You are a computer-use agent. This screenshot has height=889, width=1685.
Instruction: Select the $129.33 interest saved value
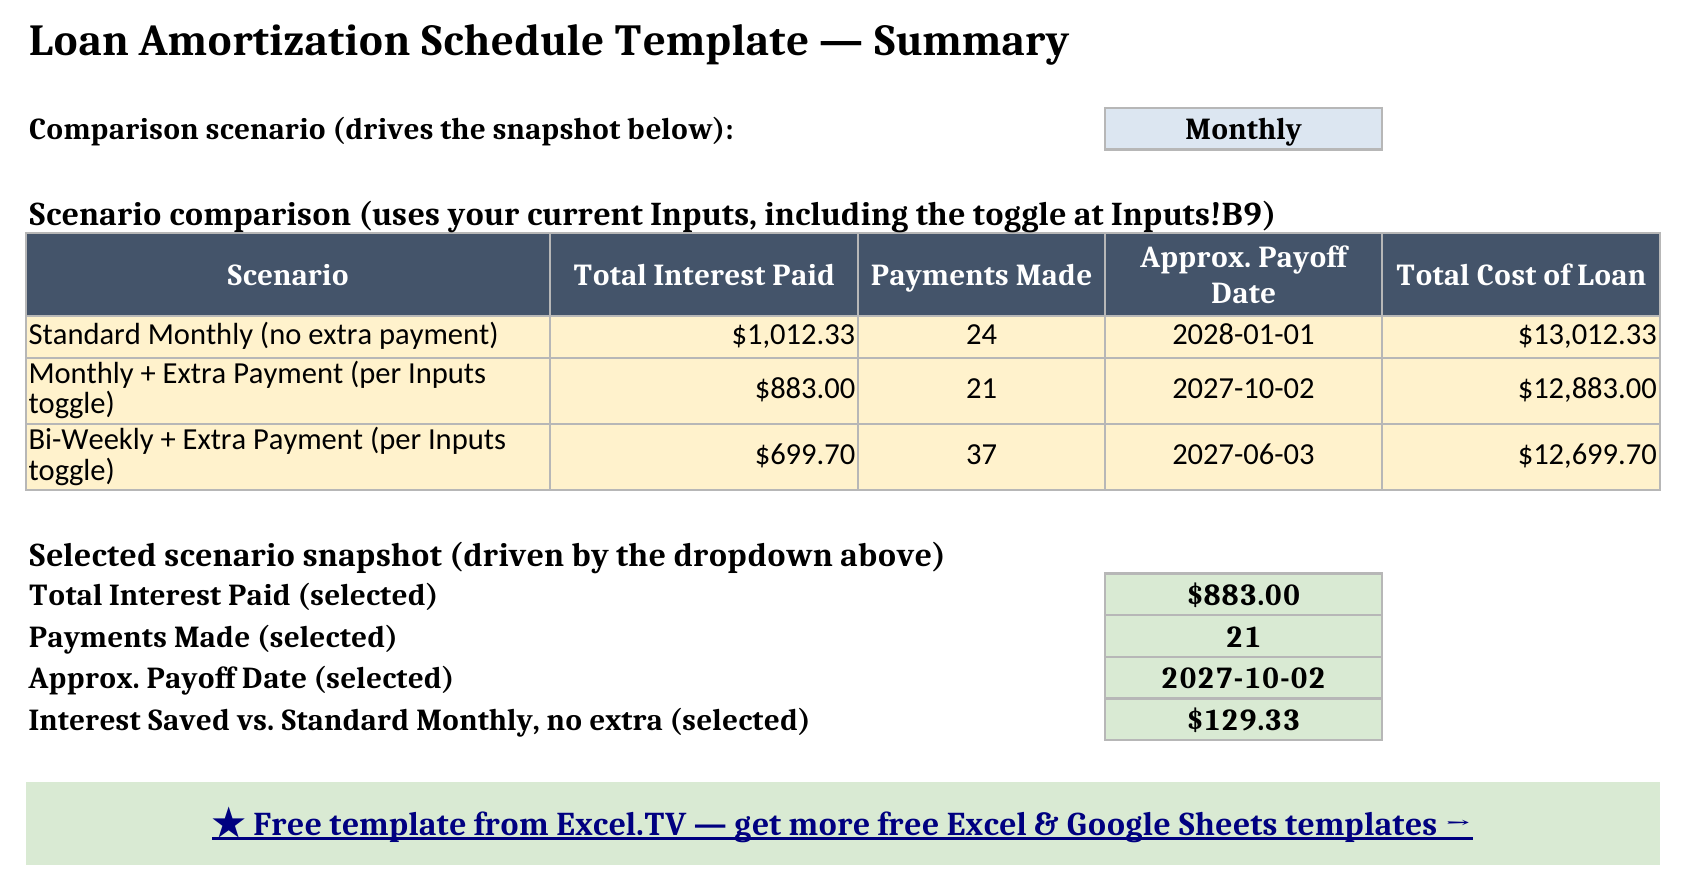point(1243,720)
